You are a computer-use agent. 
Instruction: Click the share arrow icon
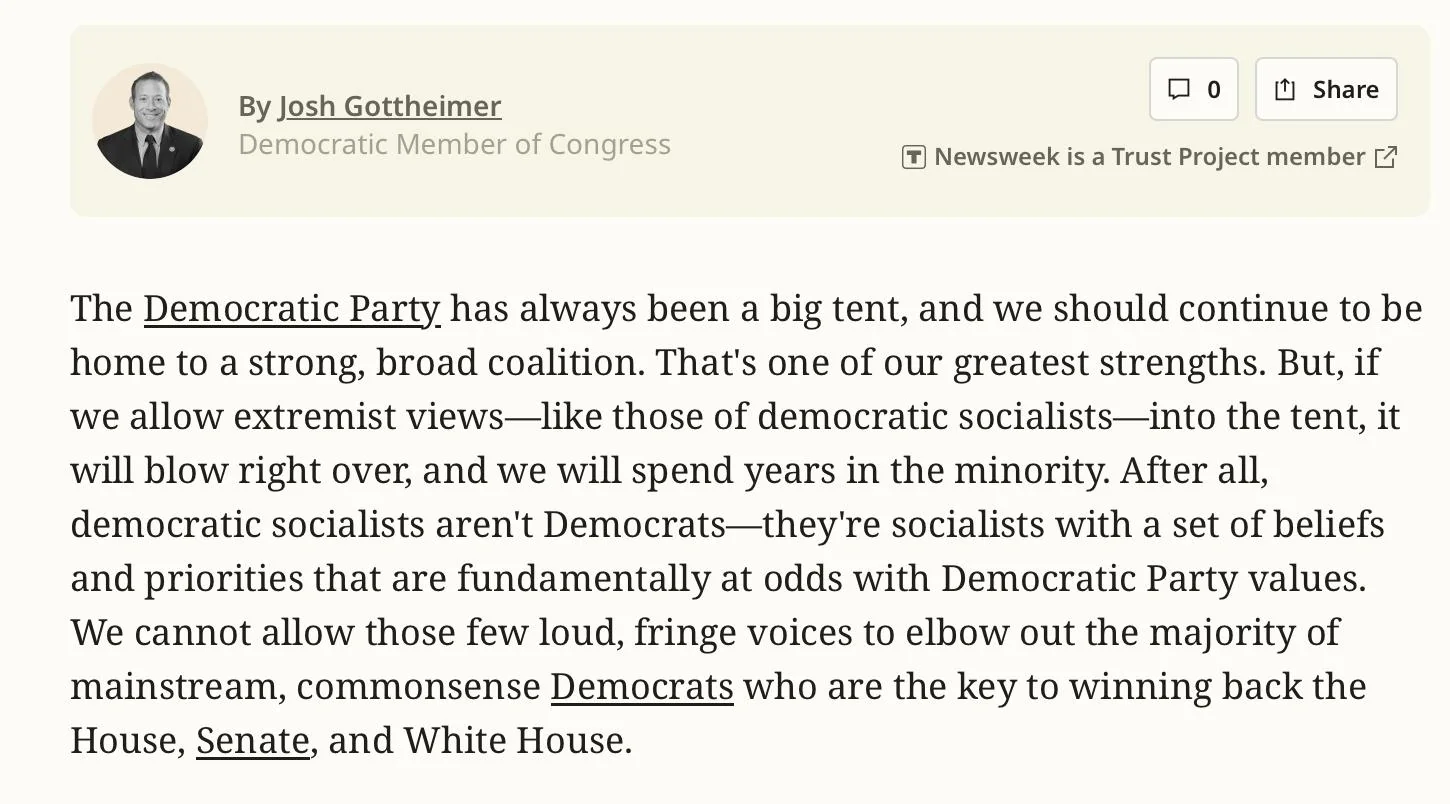[1285, 90]
